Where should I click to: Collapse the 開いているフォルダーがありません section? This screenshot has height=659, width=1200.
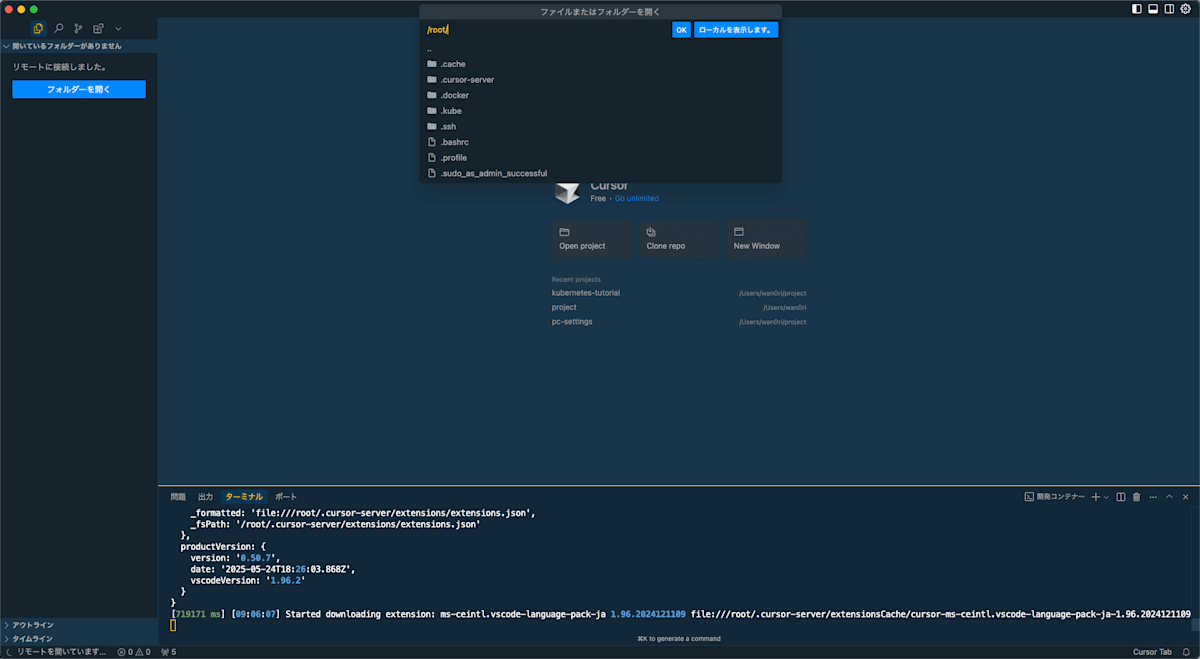(x=79, y=46)
